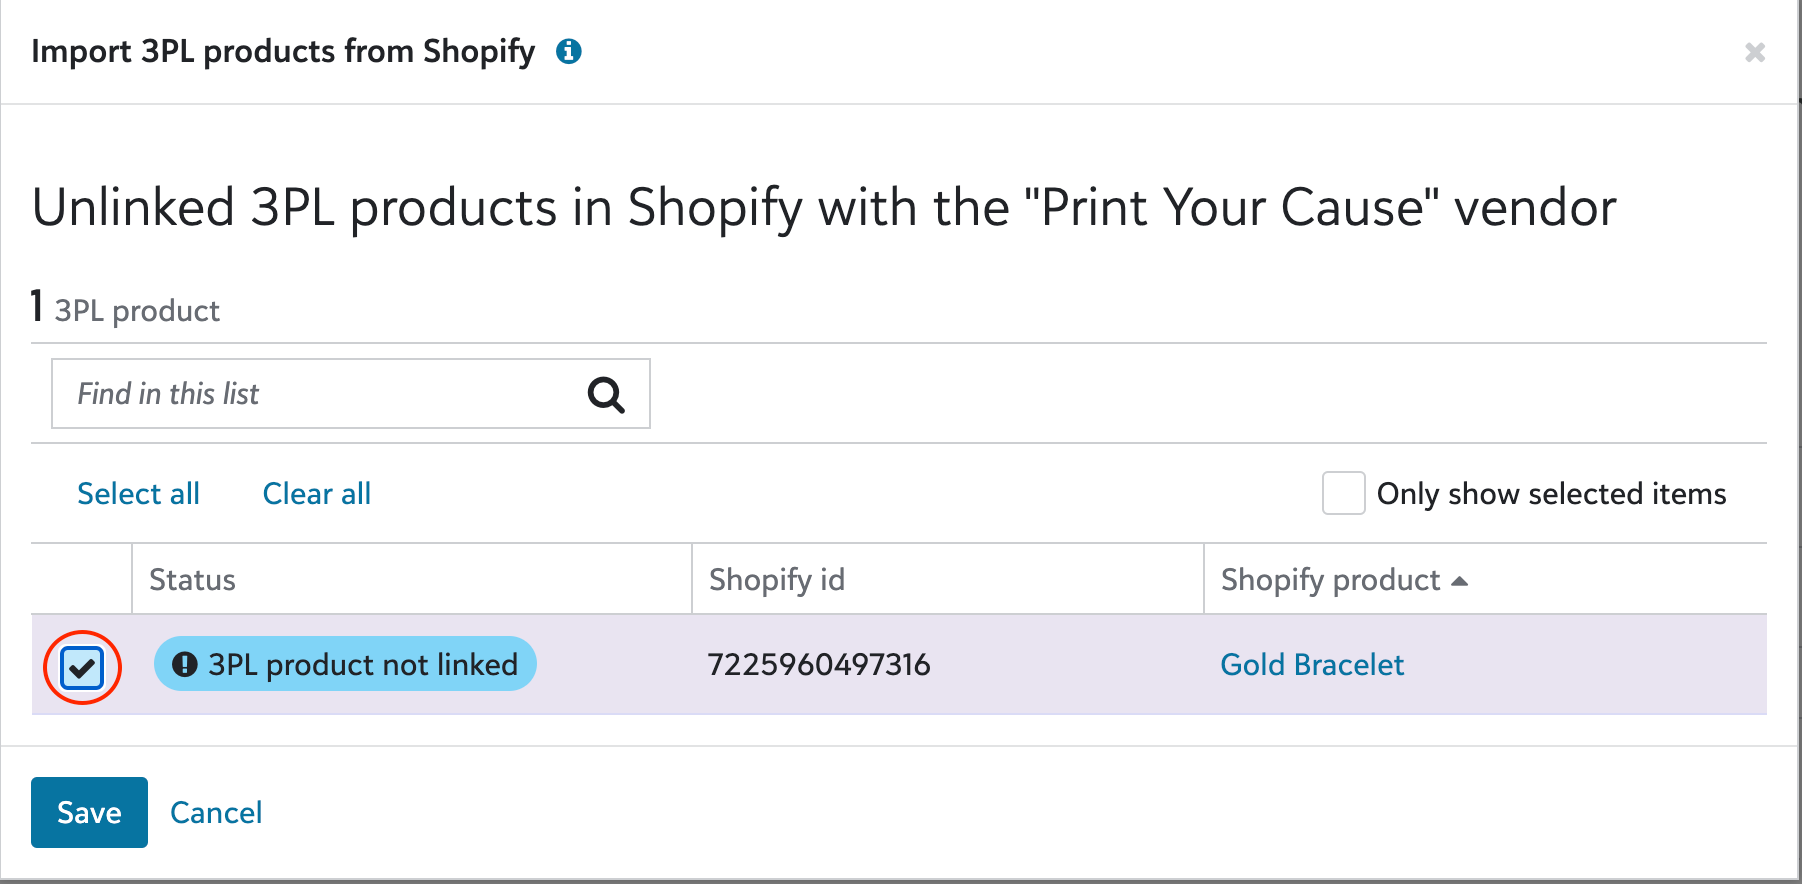
Task: Click the exclamation icon in the status badge
Action: pos(185,664)
